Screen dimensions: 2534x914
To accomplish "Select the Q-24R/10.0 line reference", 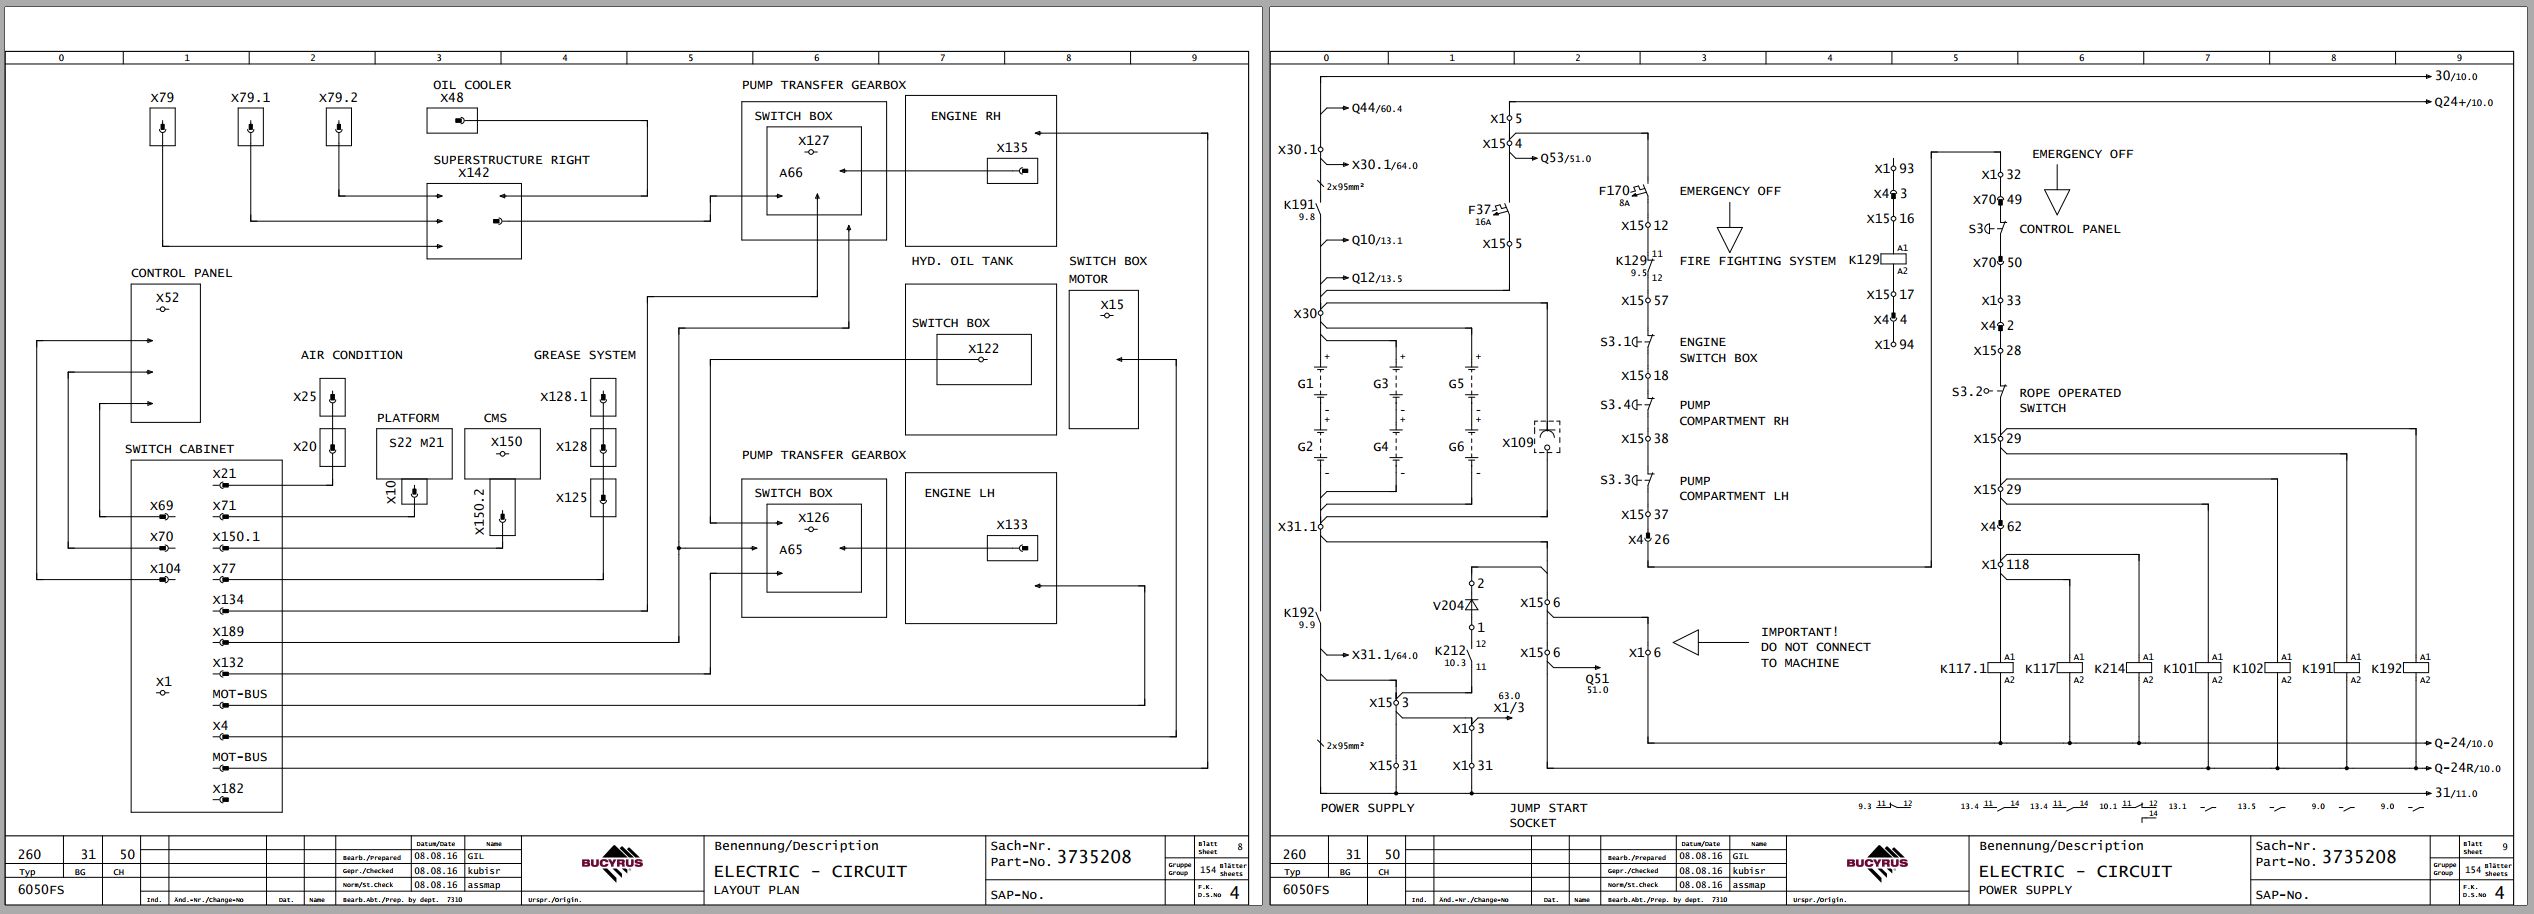I will click(x=2467, y=768).
